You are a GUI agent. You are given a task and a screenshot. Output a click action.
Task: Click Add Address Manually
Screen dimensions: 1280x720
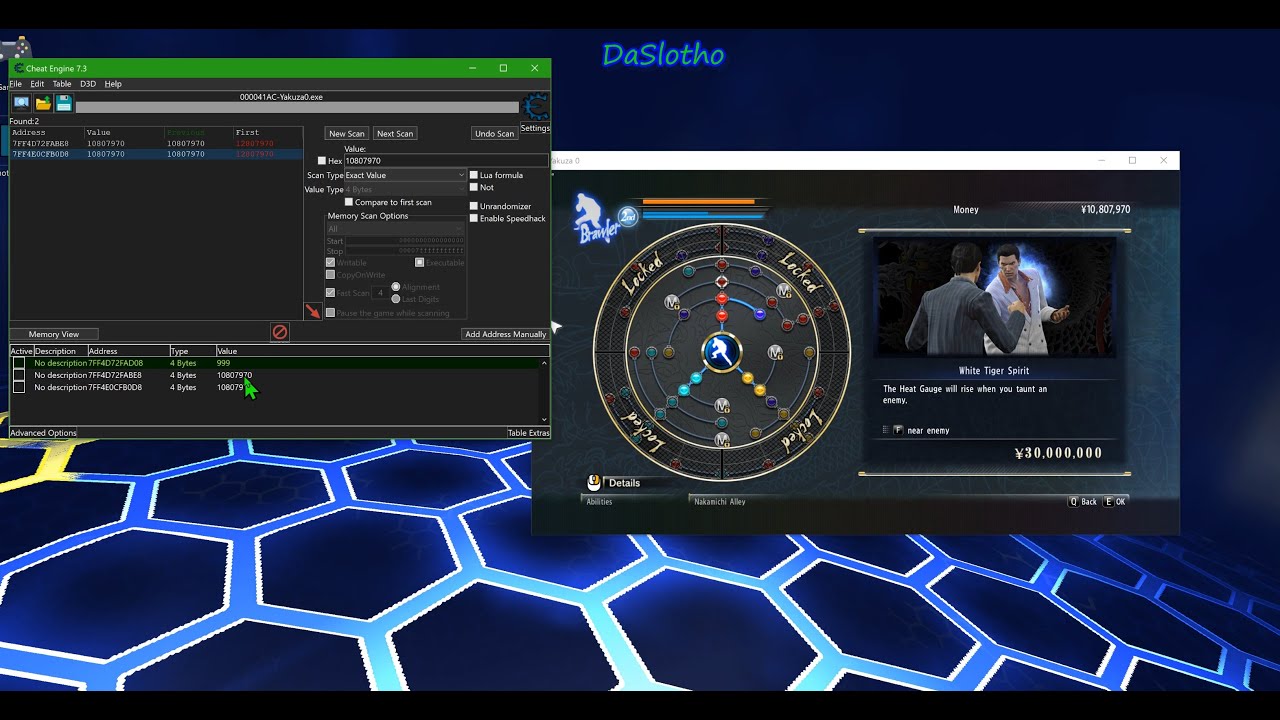pyautogui.click(x=505, y=334)
